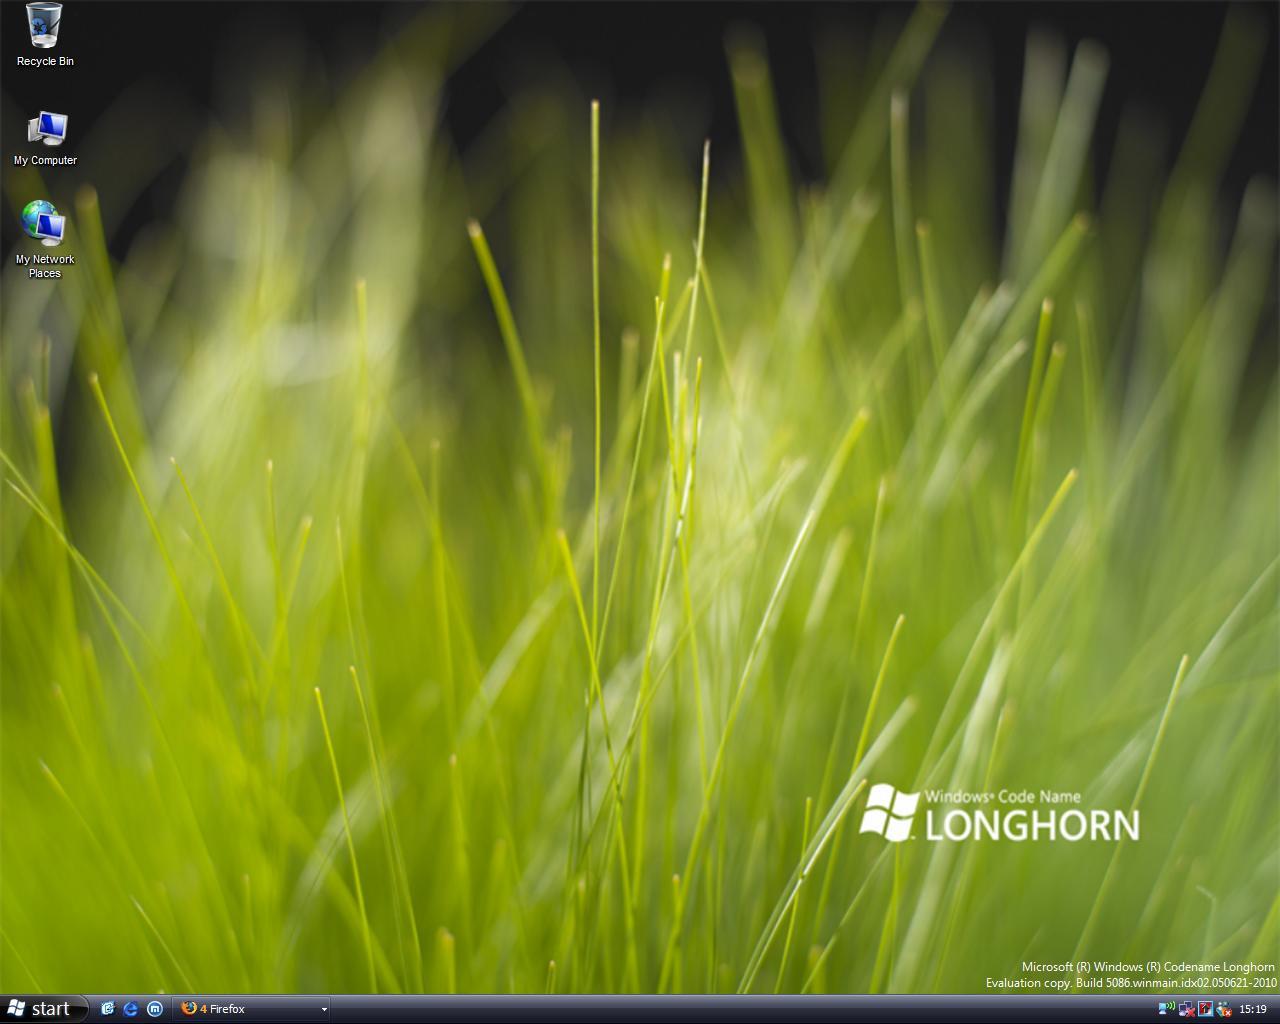This screenshot has height=1024, width=1280.
Task: Select the Recycle Bin label text
Action: [x=45, y=61]
